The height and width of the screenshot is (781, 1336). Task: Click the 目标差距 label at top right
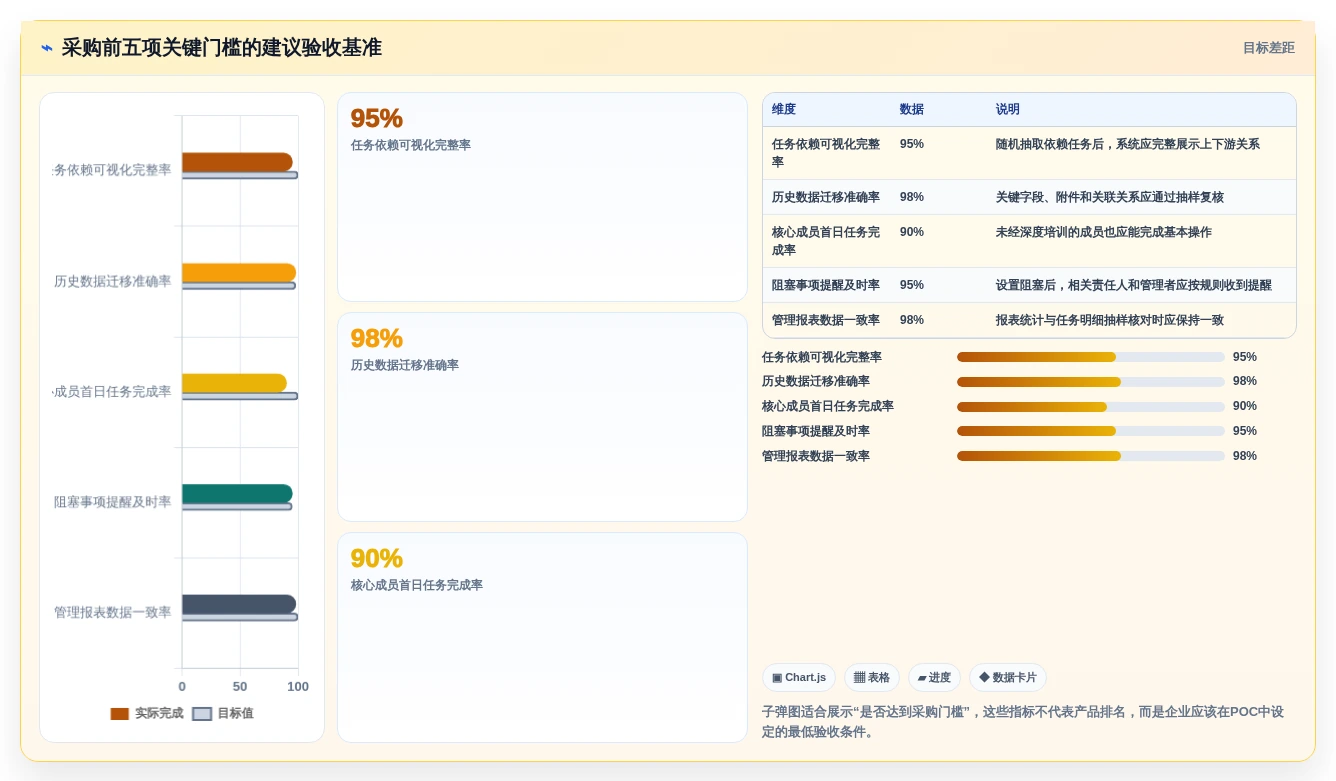tap(1268, 48)
